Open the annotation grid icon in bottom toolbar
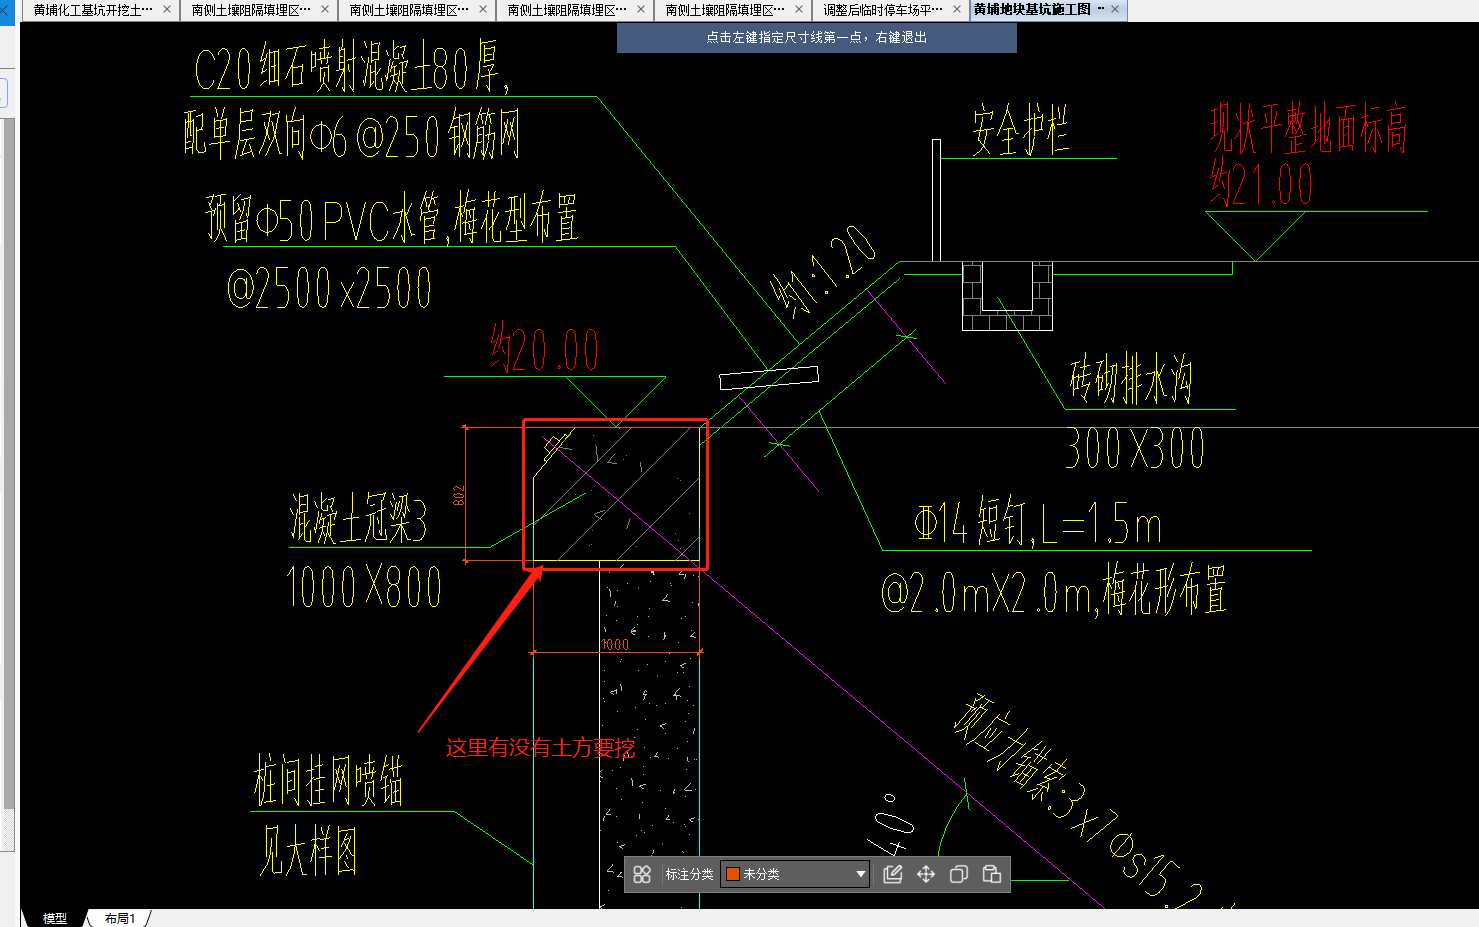The image size is (1479, 927). tap(642, 874)
